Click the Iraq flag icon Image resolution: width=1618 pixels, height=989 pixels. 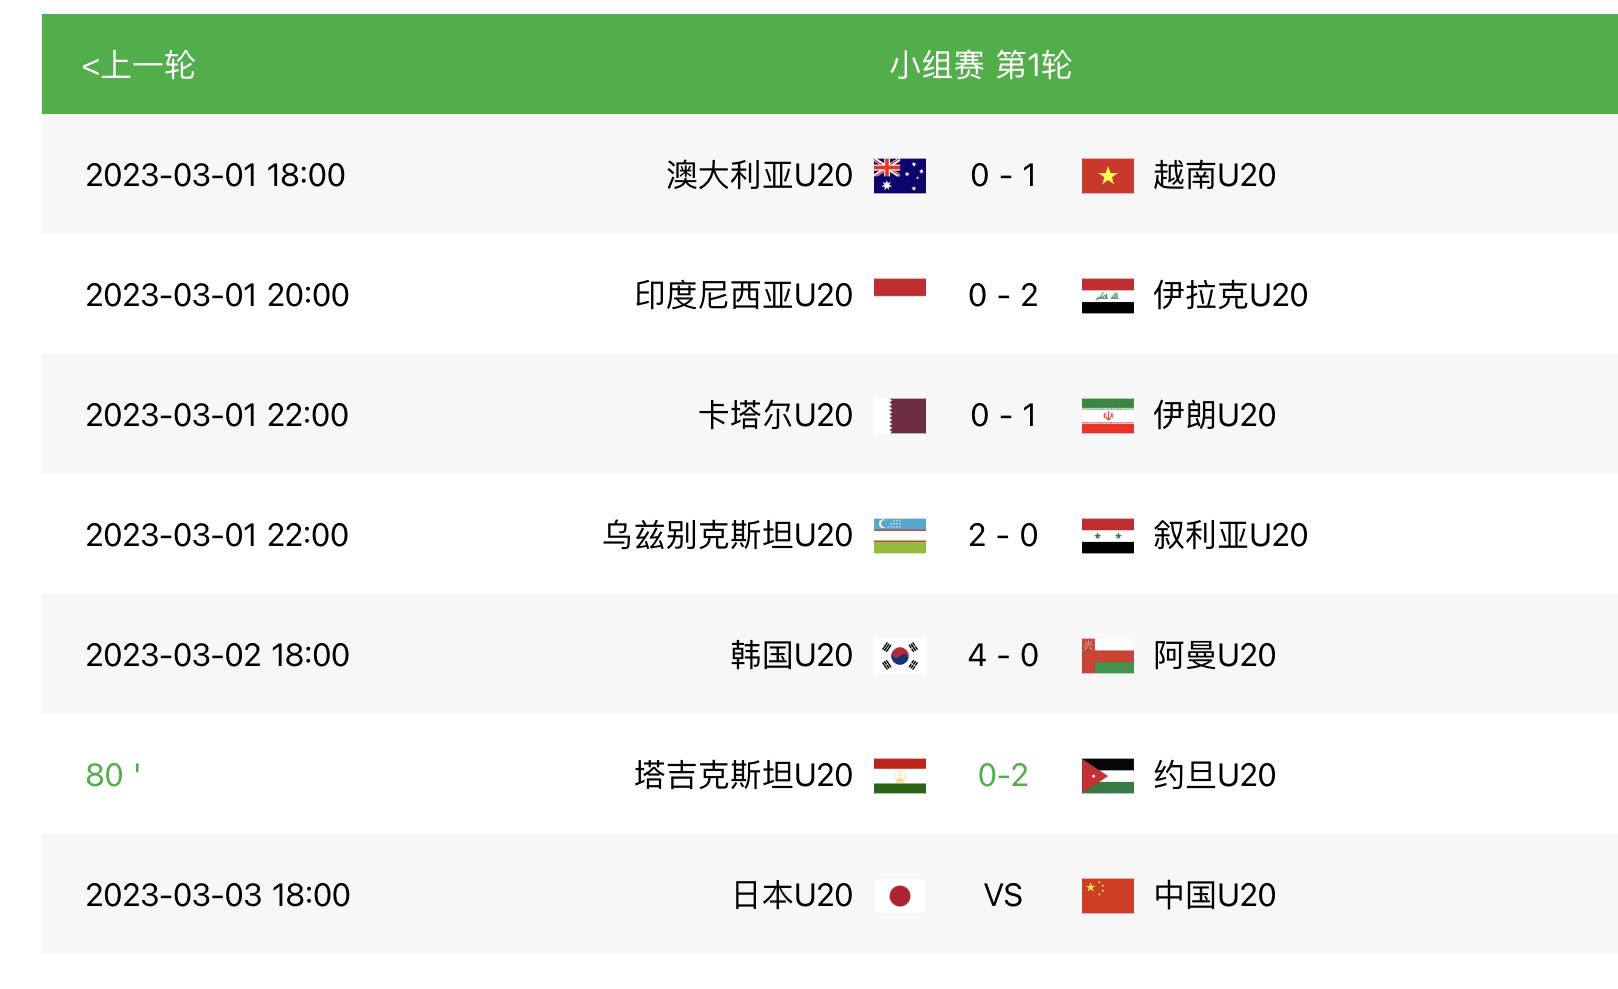coord(1107,296)
